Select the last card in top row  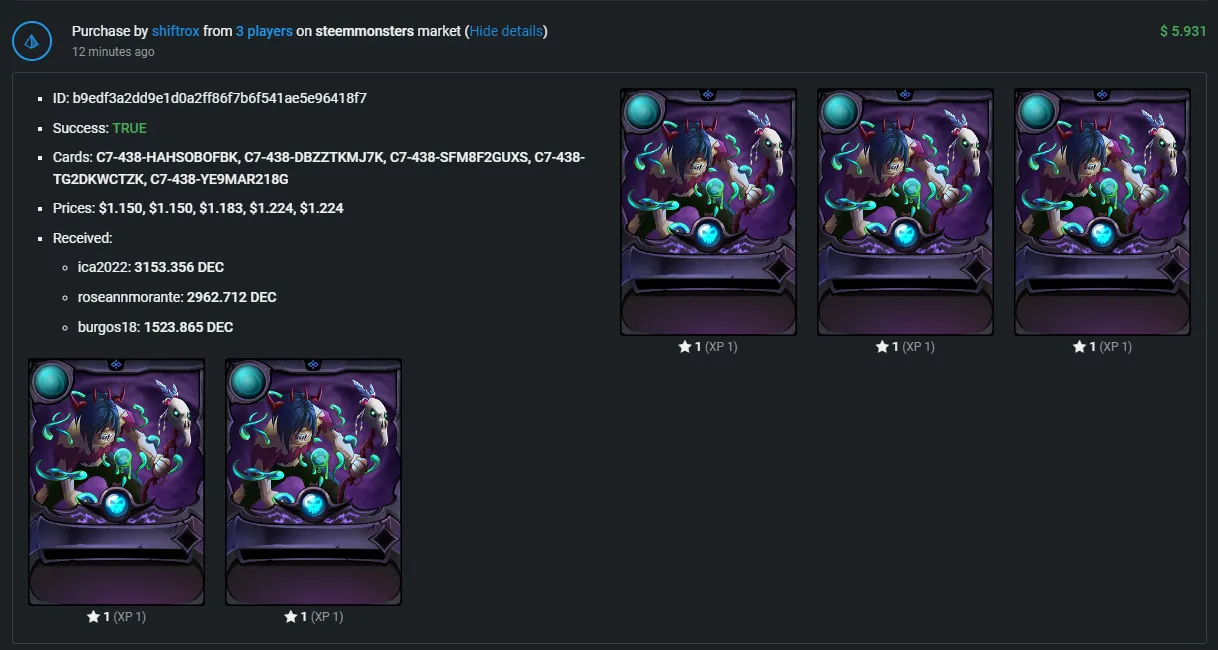(x=1102, y=212)
